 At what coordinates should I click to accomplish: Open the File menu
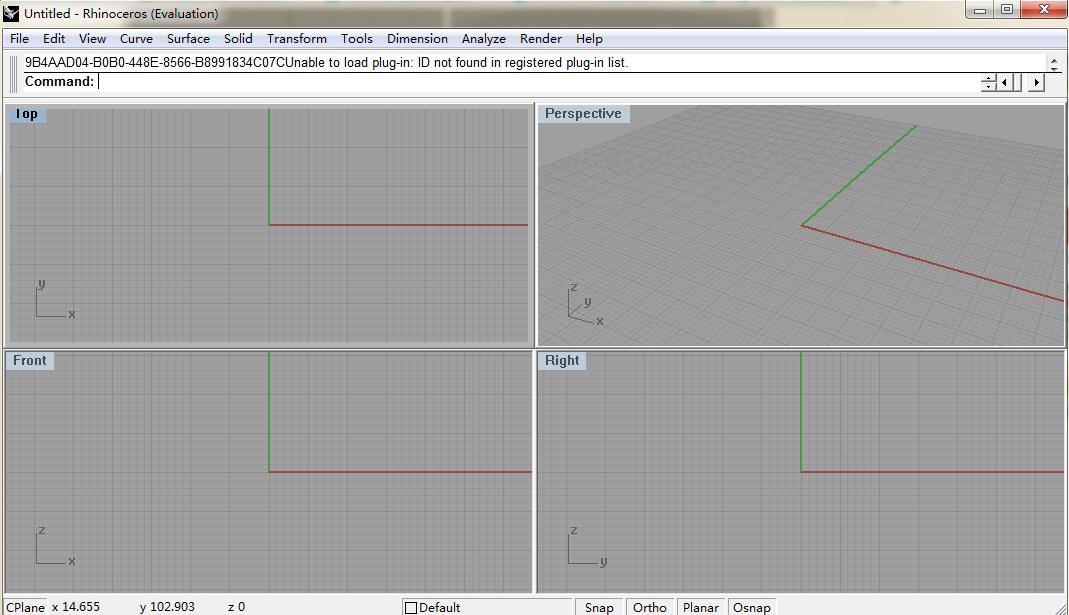19,39
